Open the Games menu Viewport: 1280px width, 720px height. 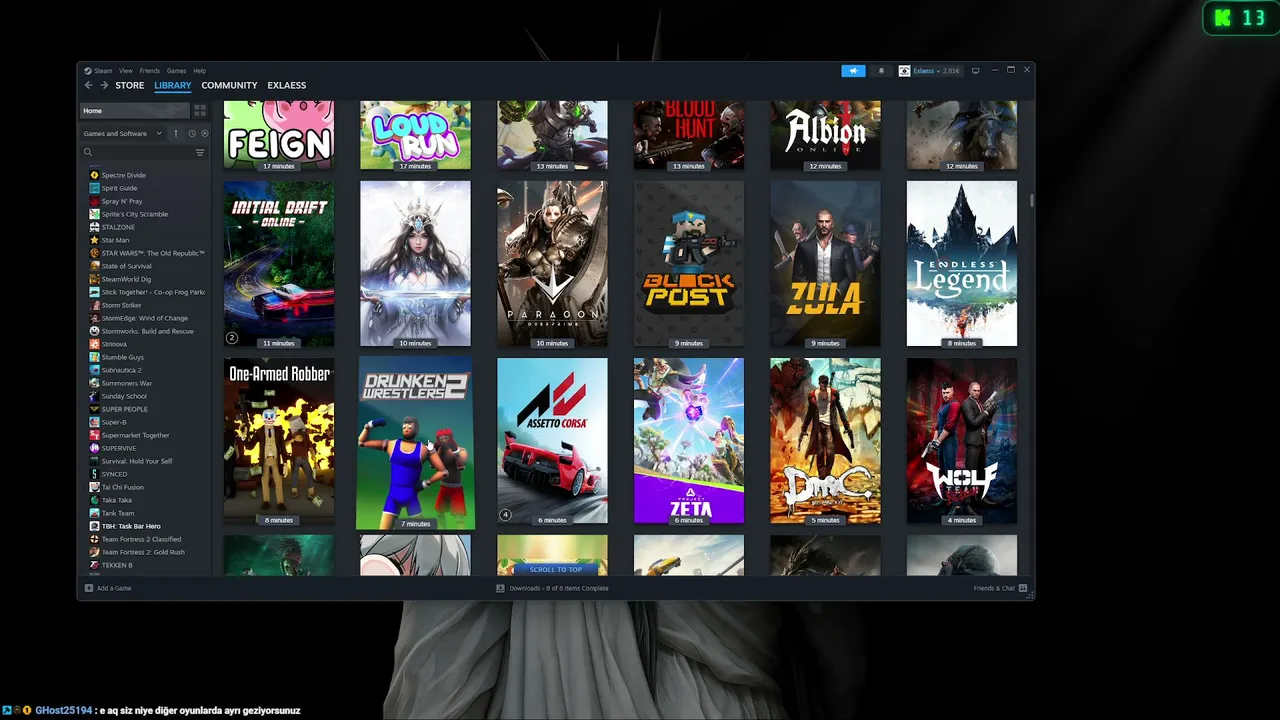[x=176, y=71]
